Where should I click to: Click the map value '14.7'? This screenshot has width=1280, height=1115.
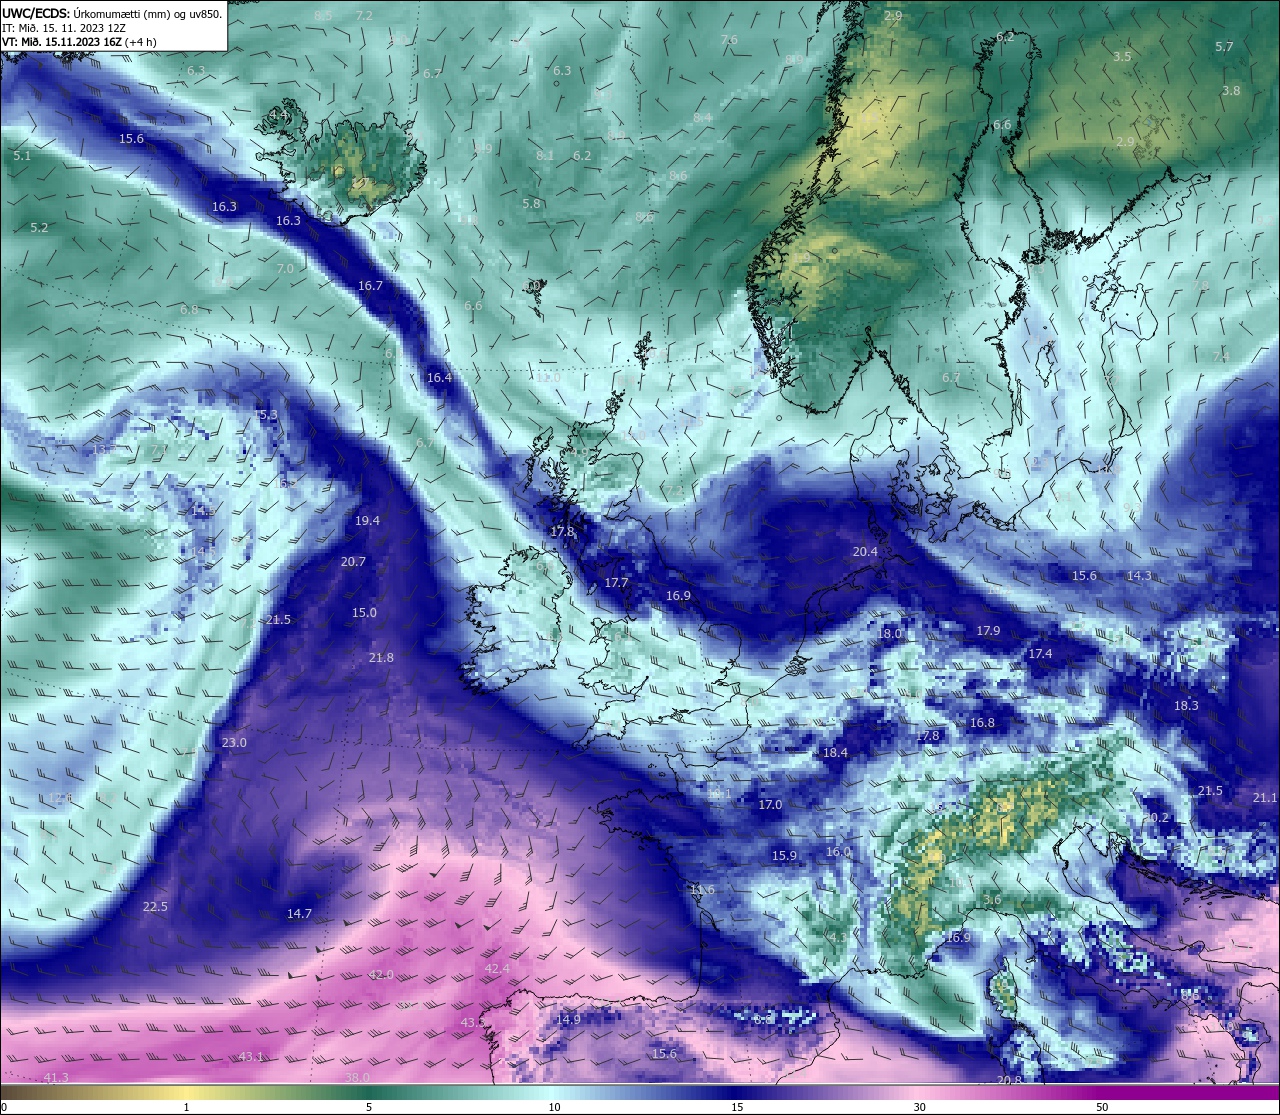coord(299,914)
